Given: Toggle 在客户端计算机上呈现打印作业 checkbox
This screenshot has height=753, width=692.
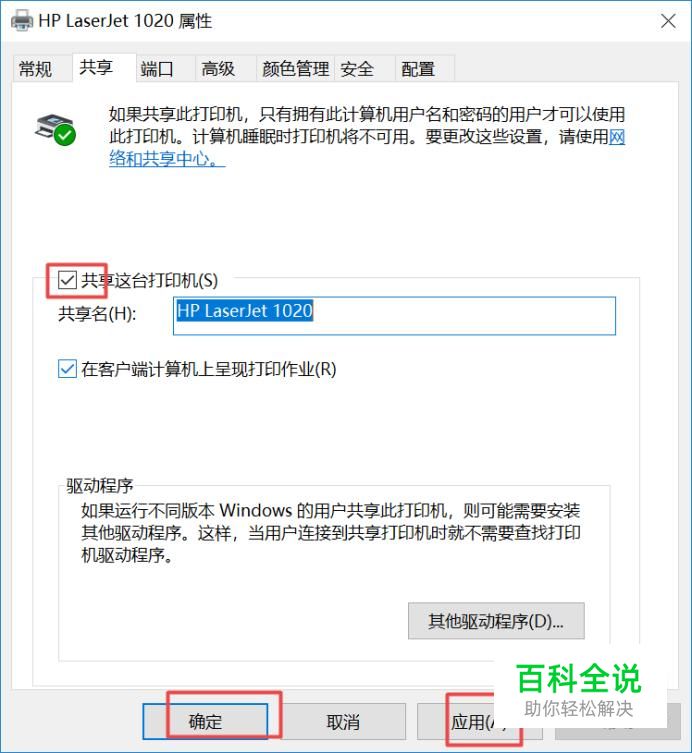Looking at the screenshot, I should tap(67, 369).
